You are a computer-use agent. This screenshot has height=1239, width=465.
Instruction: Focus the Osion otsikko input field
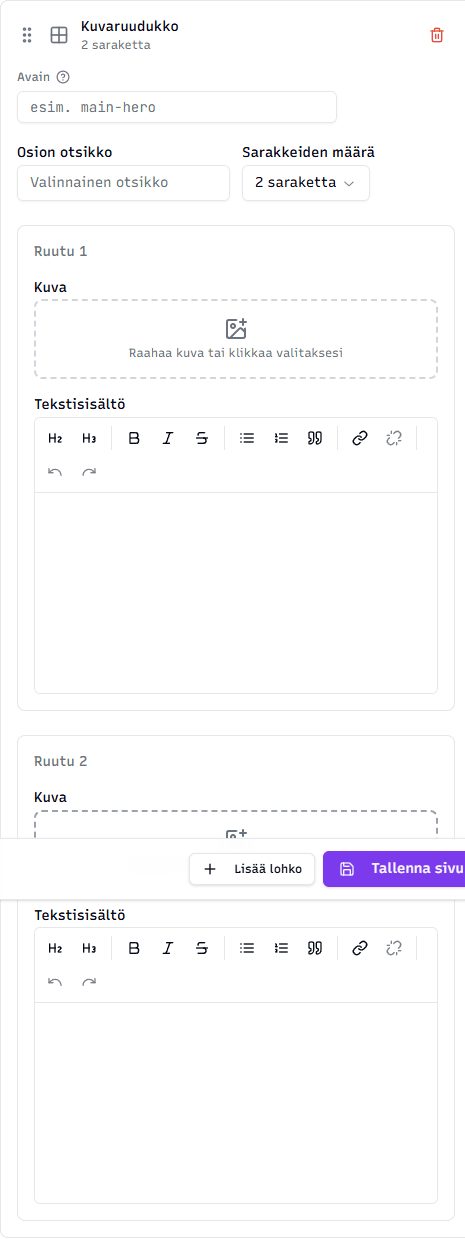pyautogui.click(x=123, y=183)
